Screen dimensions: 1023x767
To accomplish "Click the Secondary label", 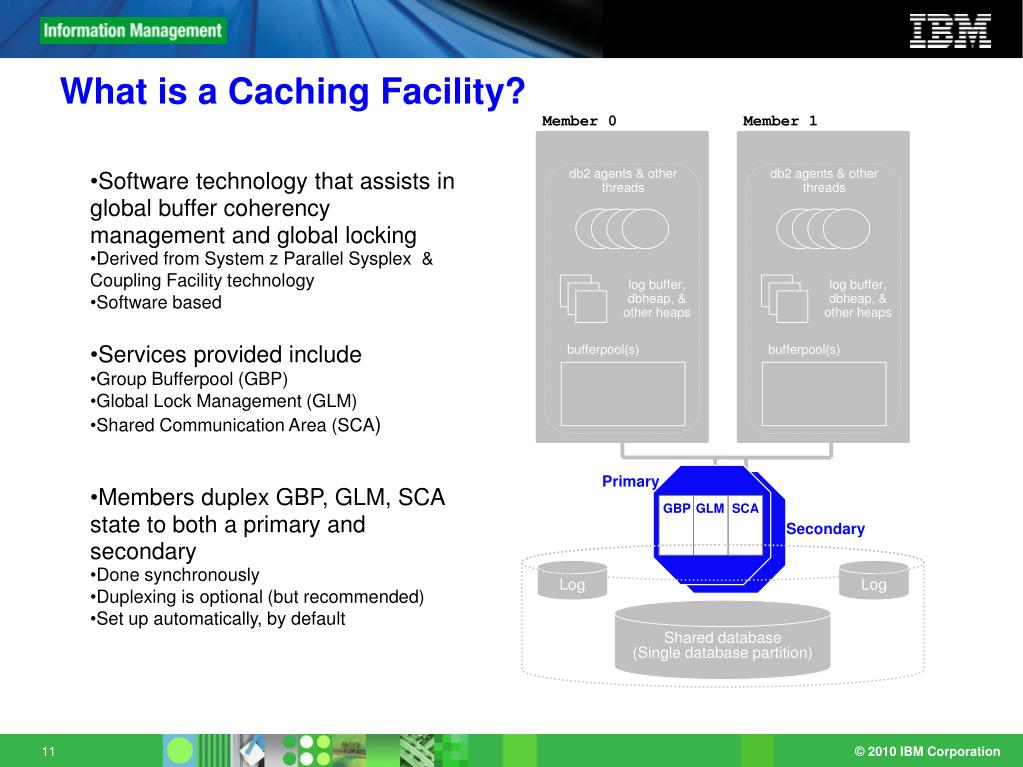I will click(x=825, y=529).
